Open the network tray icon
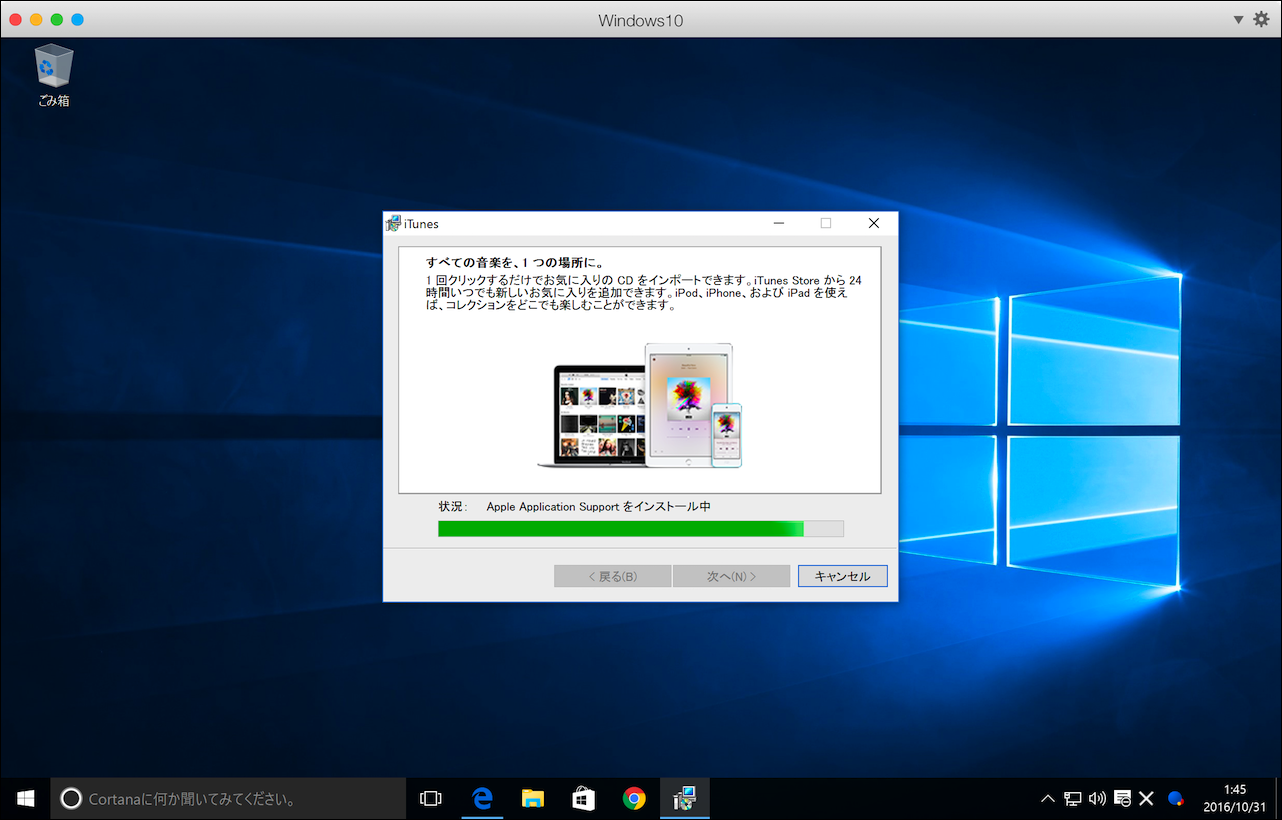The image size is (1282, 820). [x=1073, y=799]
